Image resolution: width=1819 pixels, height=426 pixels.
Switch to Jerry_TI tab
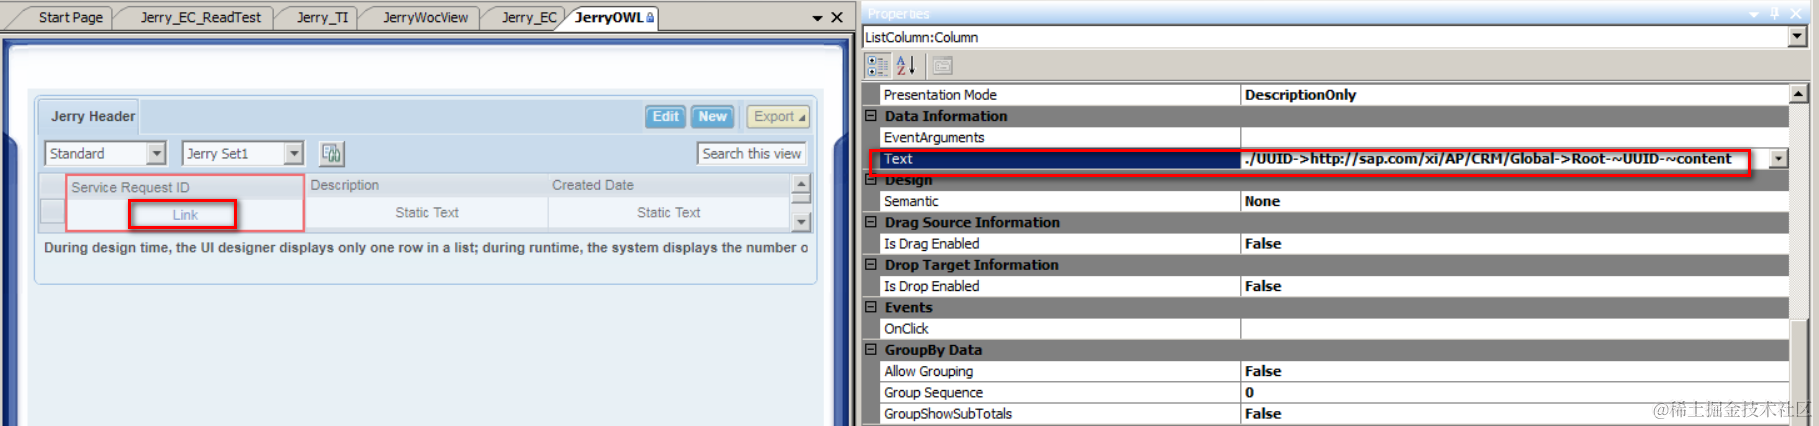322,17
